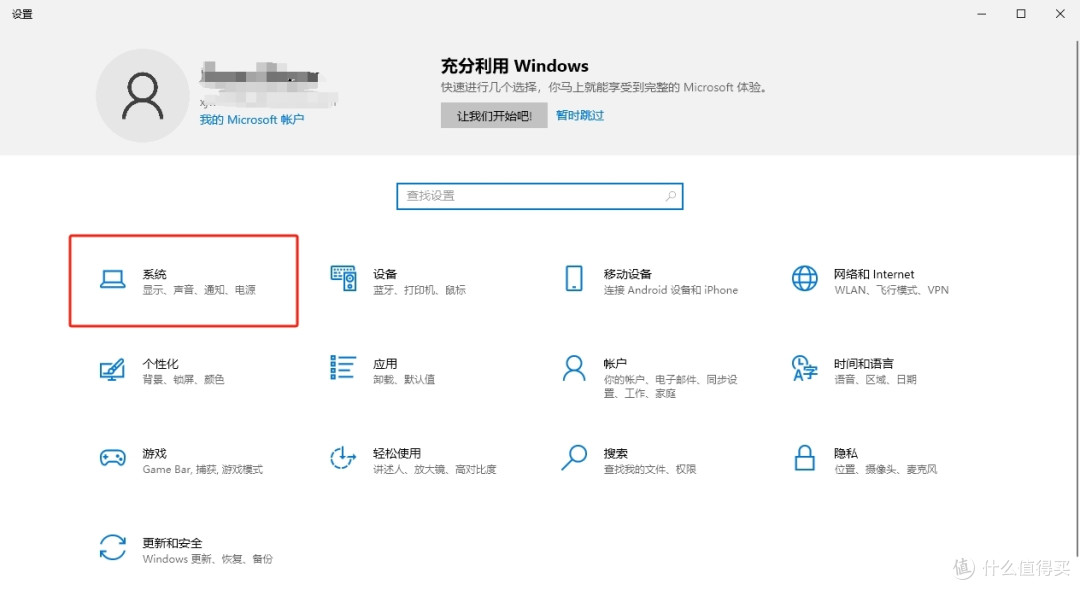Open 我的 Microsoft 帐户 link
This screenshot has height=590, width=1080.
[x=251, y=118]
